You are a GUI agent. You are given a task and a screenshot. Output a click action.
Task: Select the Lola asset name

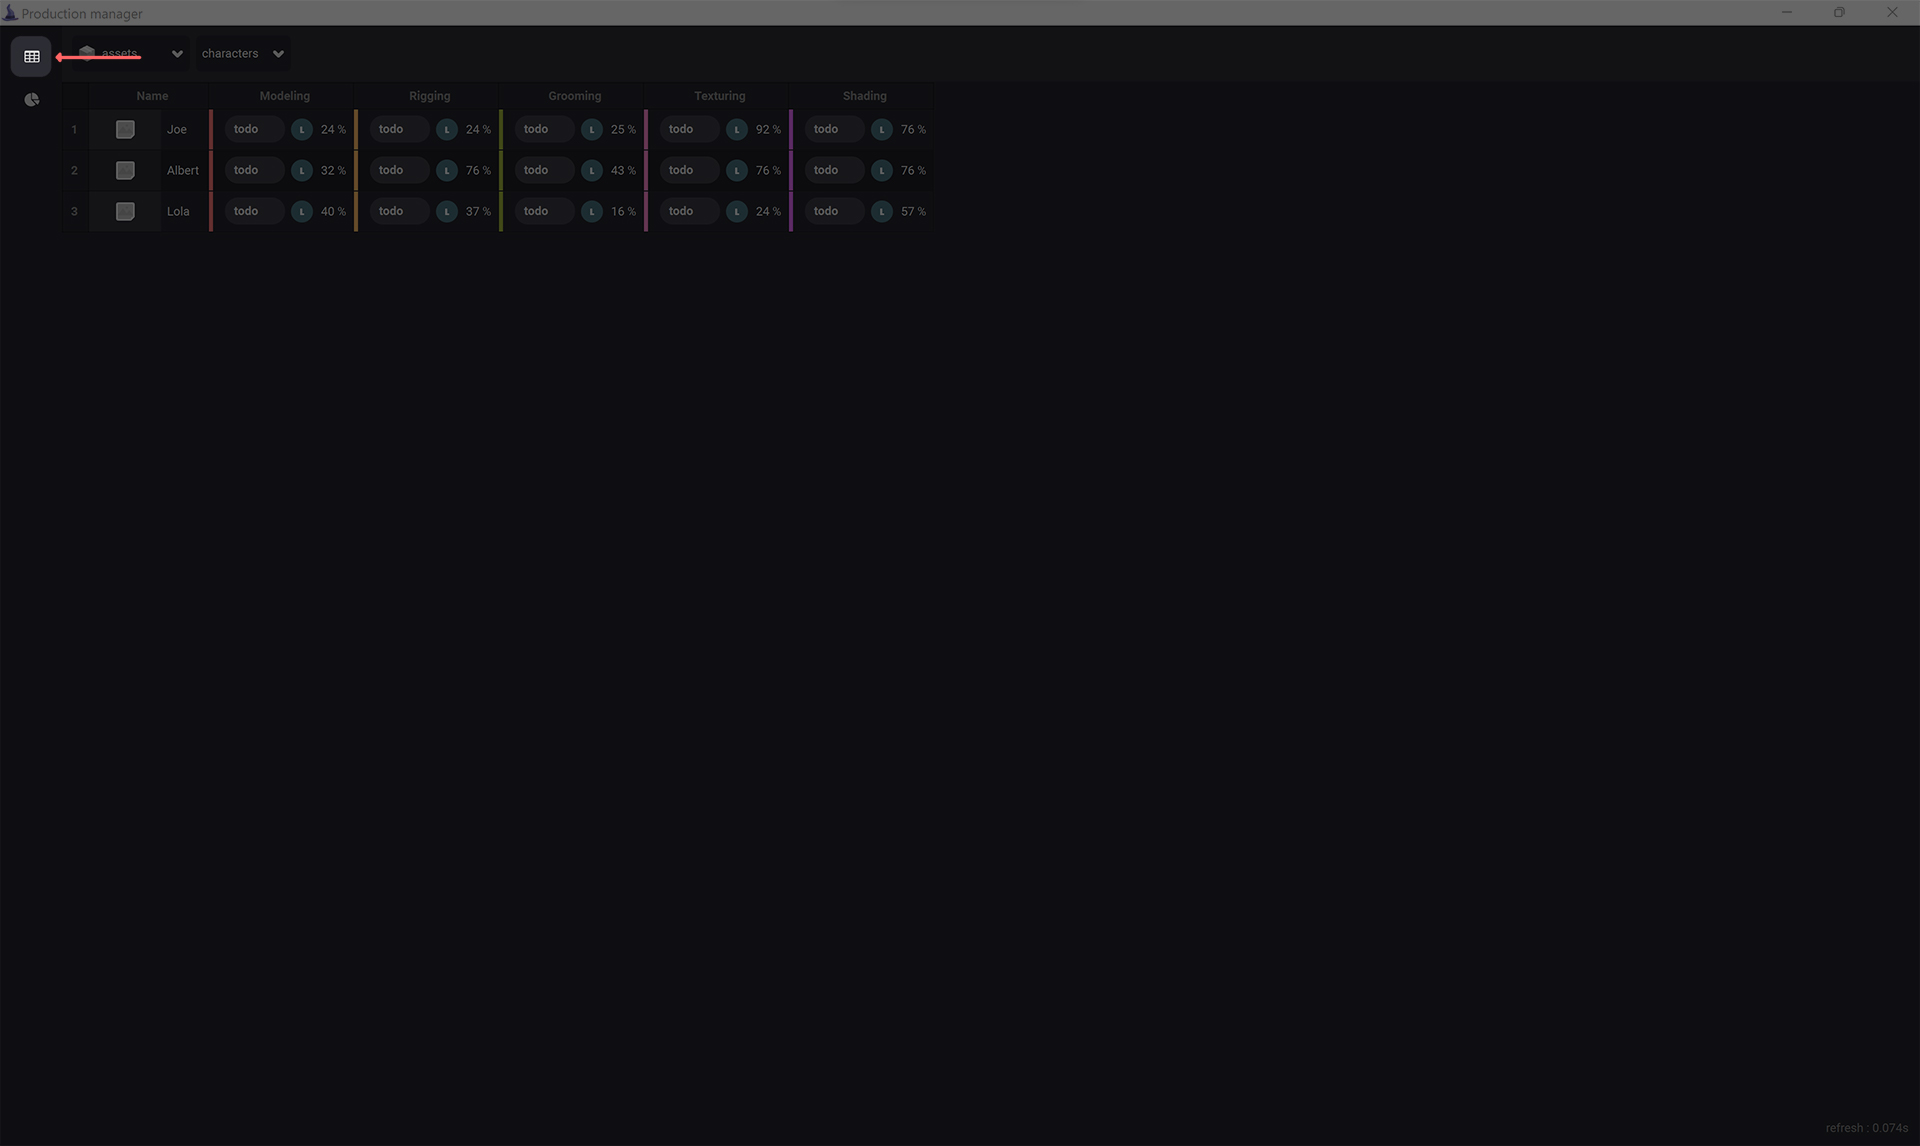click(x=178, y=212)
